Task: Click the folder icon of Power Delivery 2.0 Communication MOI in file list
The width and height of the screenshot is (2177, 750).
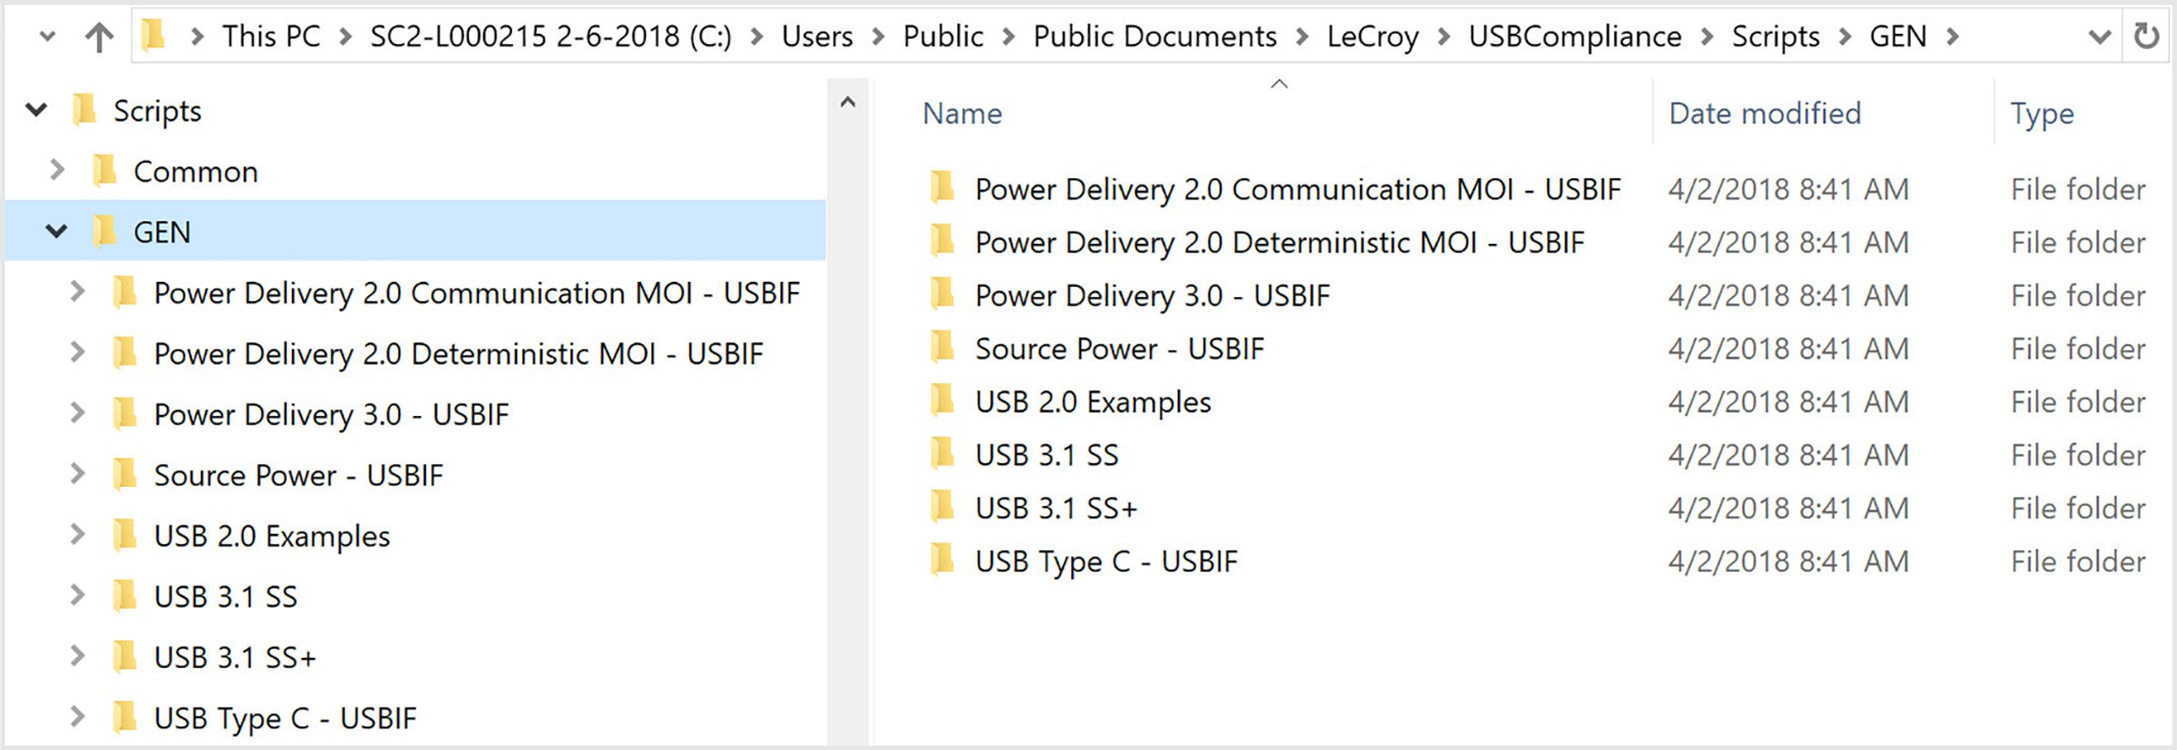Action: 942,188
